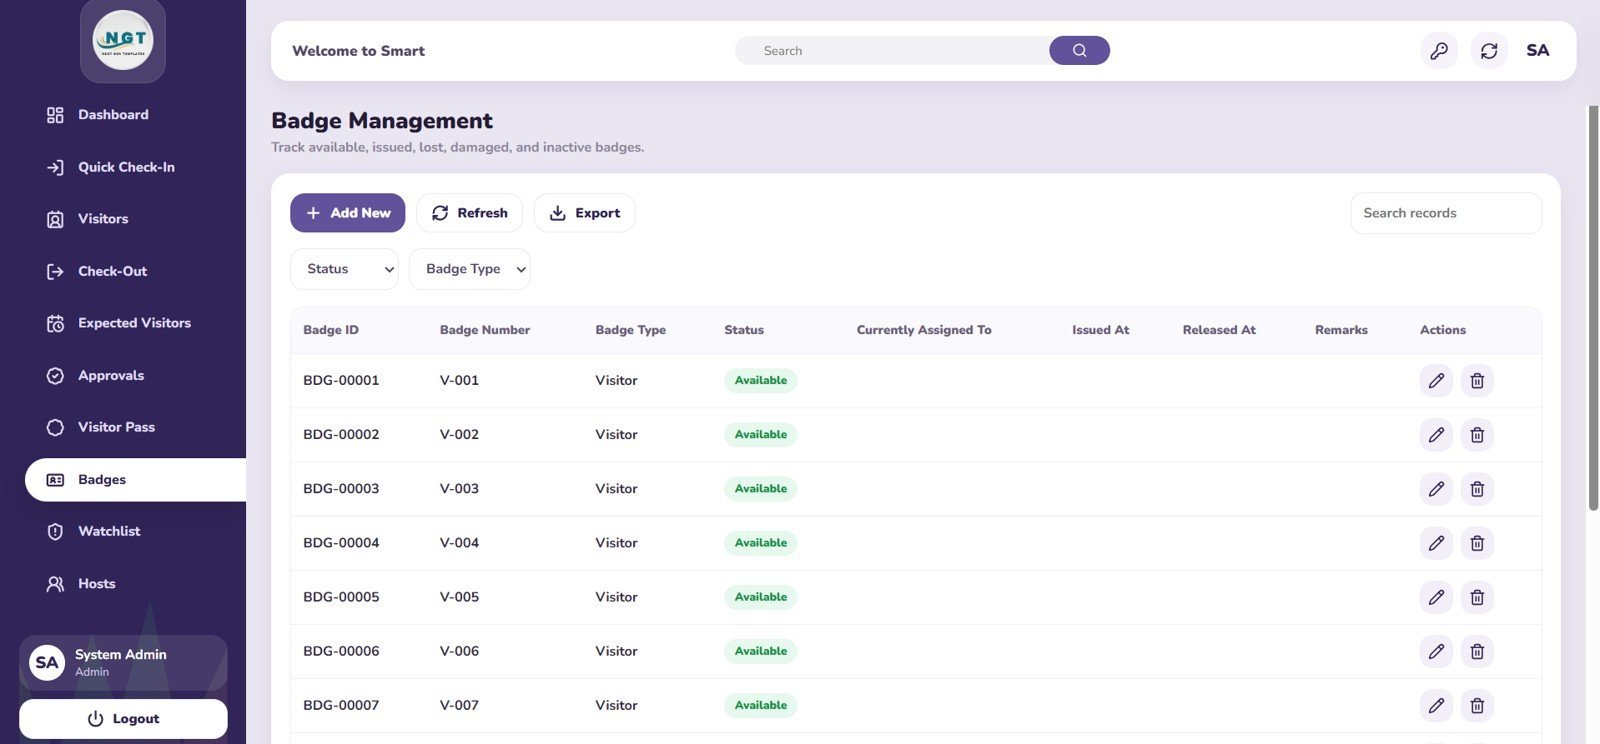Edit badge BDG-00005 with pencil icon
The width and height of the screenshot is (1600, 744).
click(x=1436, y=597)
